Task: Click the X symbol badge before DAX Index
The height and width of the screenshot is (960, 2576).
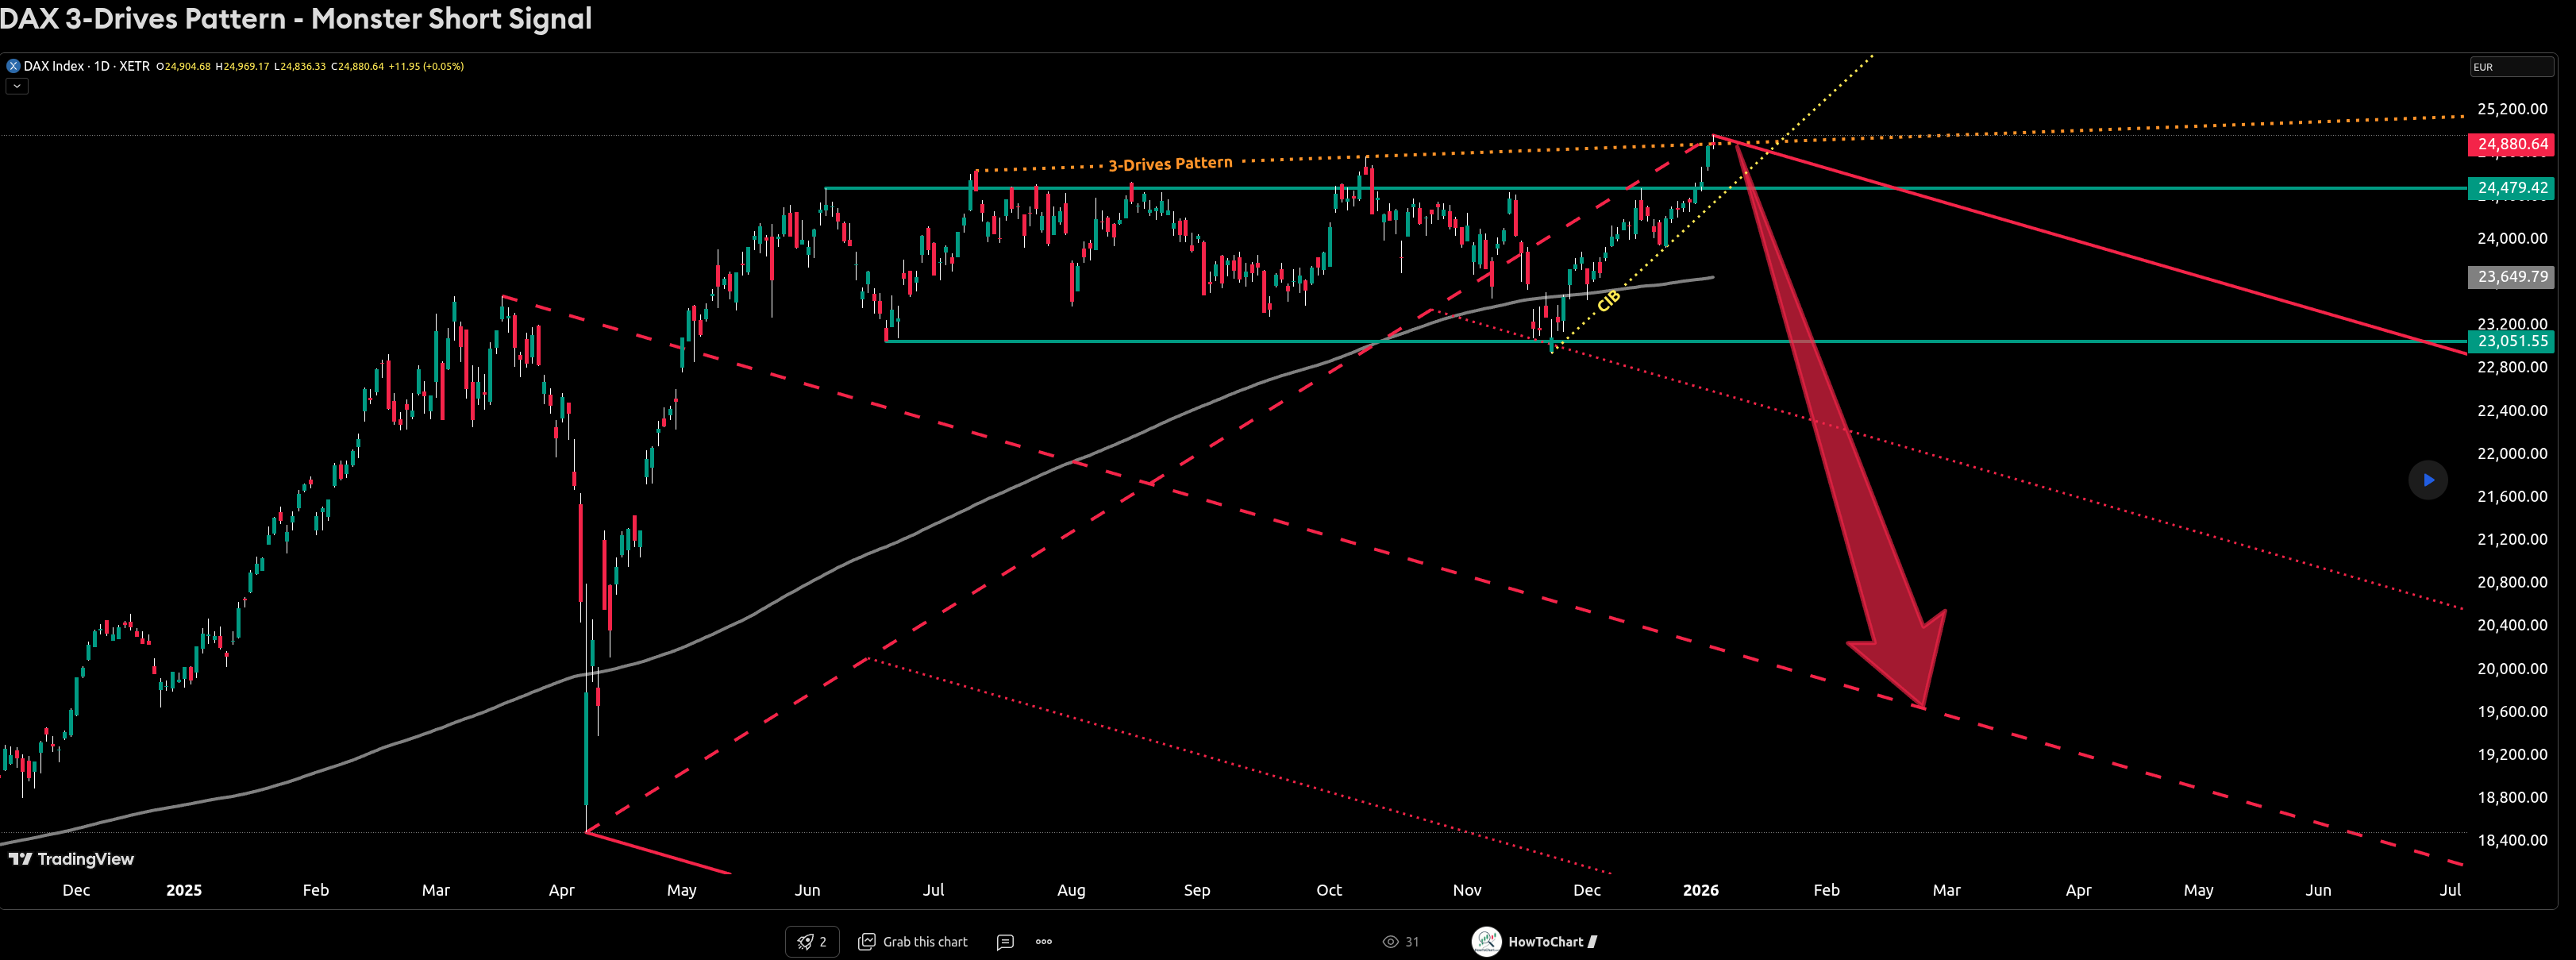Action: (13, 65)
